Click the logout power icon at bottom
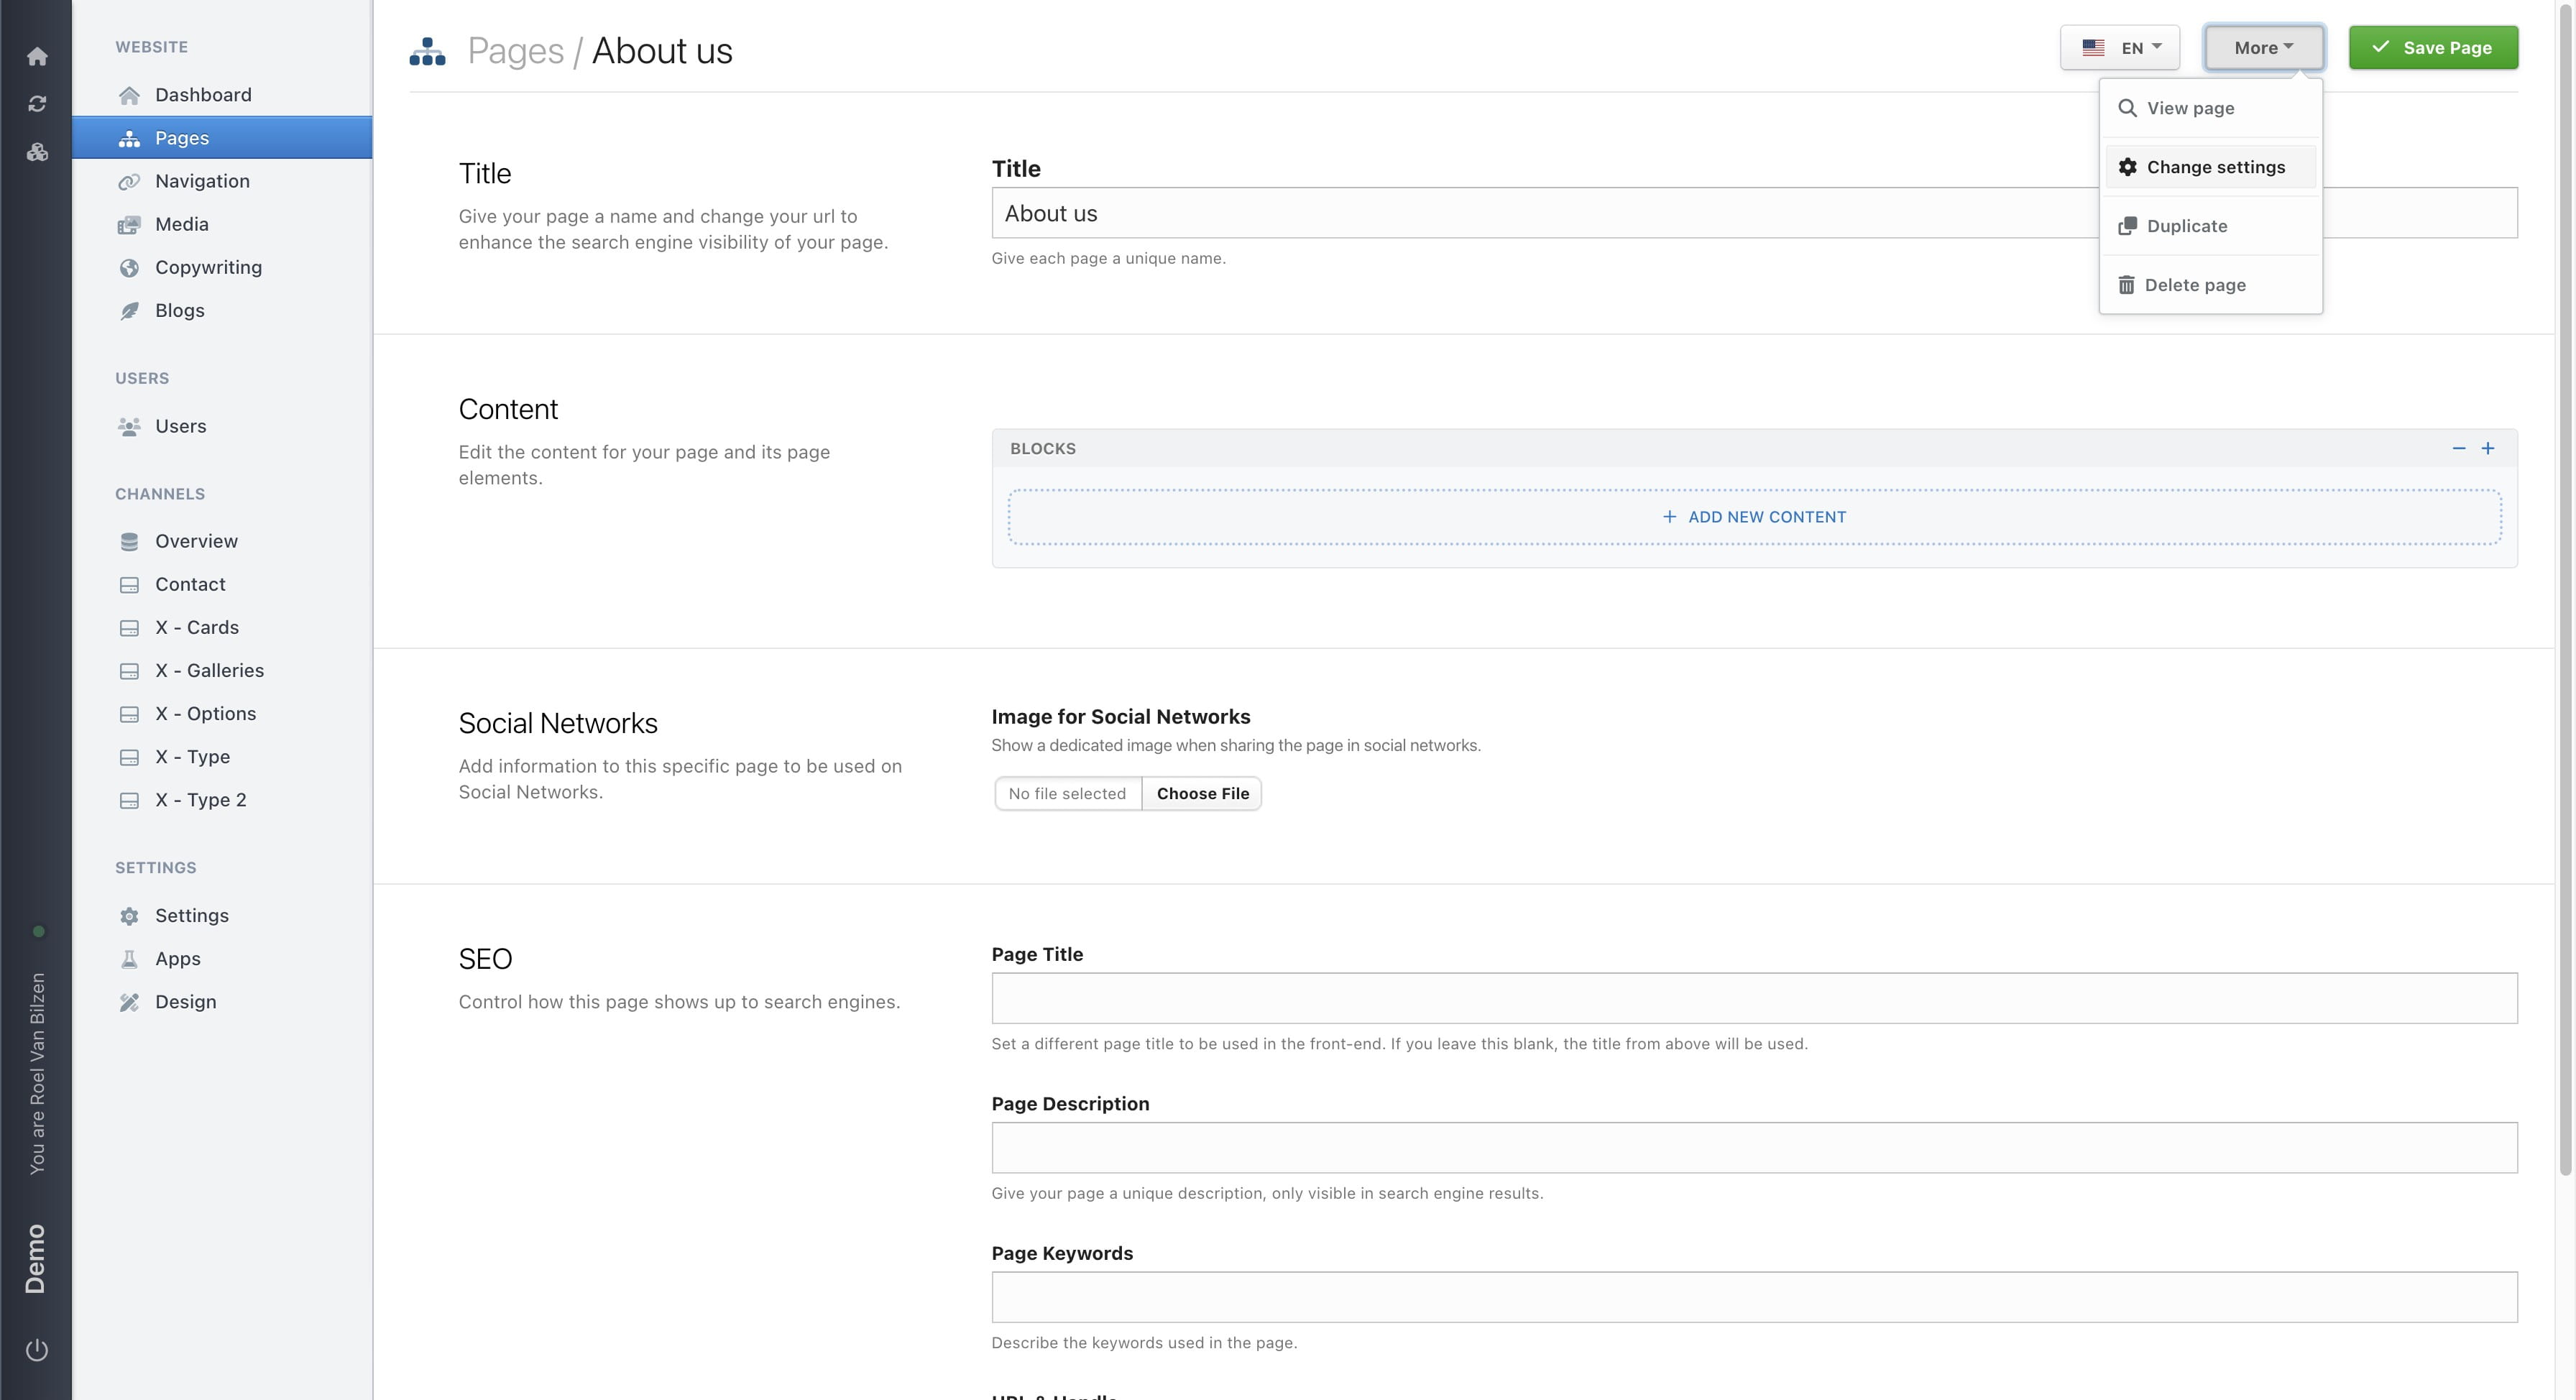The width and height of the screenshot is (2576, 1400). [x=37, y=1348]
